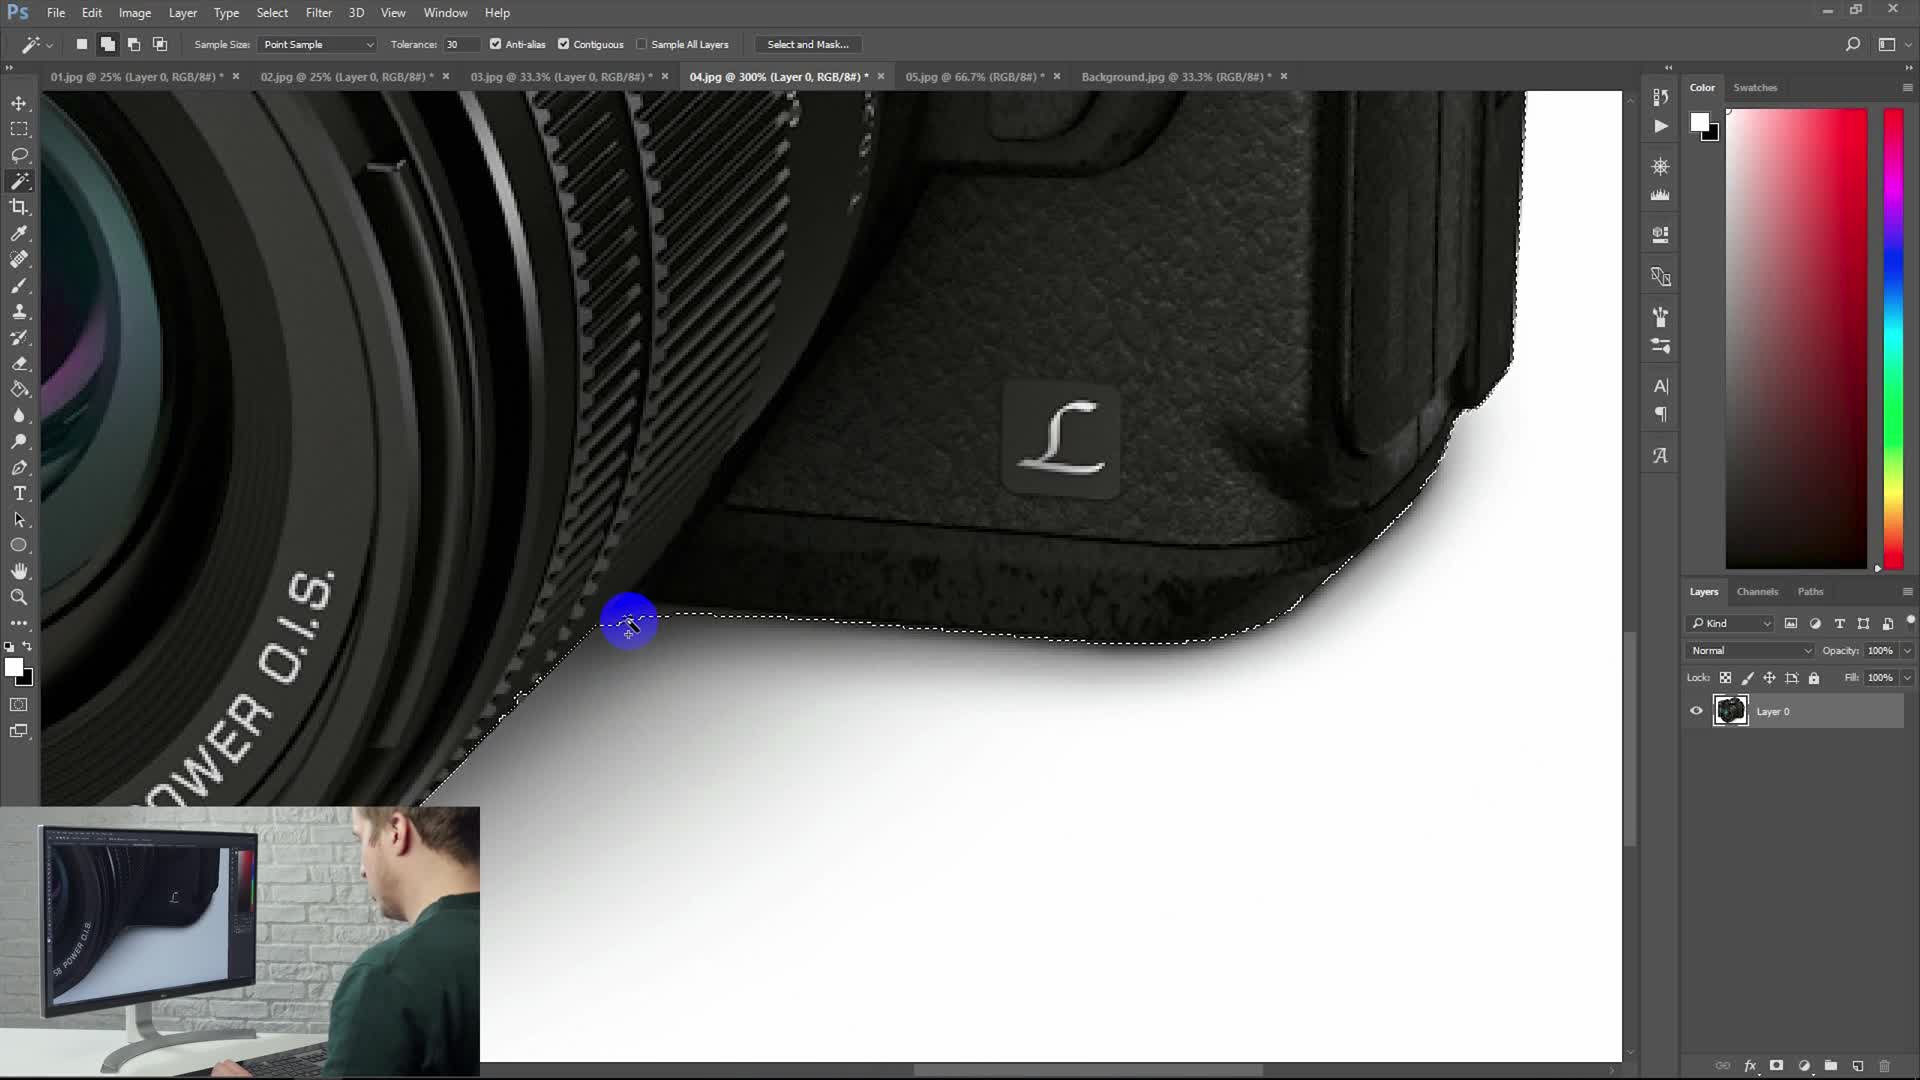
Task: Open the Layers panel menu
Action: pos(1907,592)
